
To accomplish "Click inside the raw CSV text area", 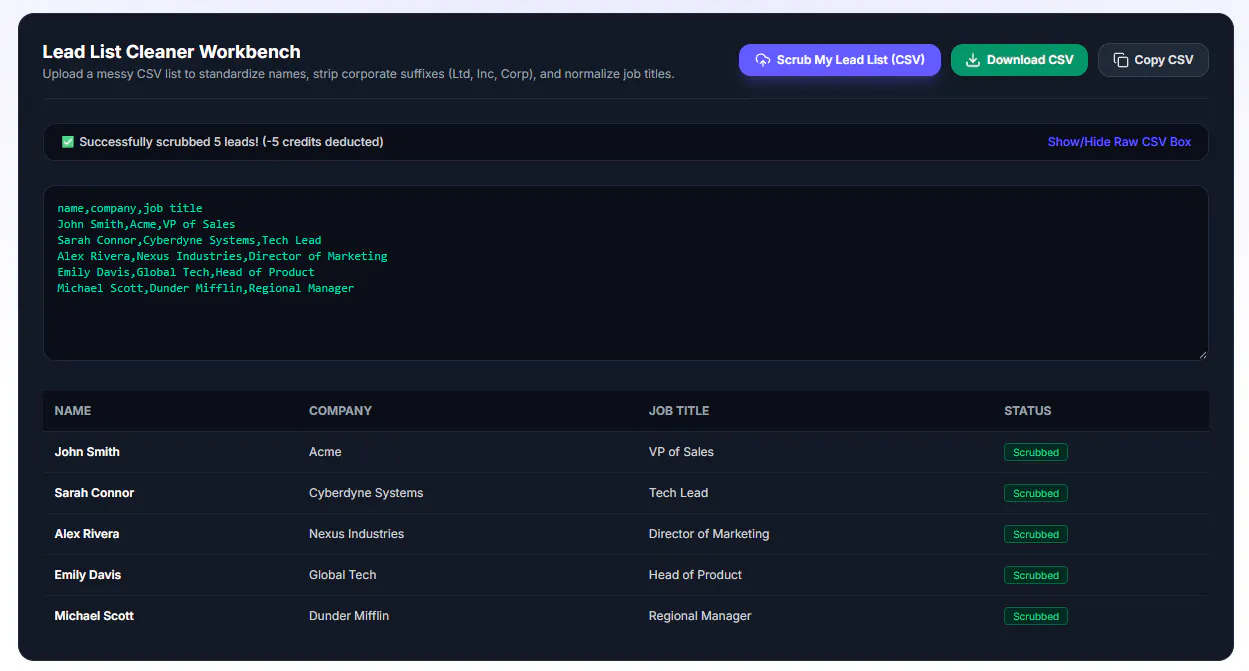I will click(x=625, y=273).
